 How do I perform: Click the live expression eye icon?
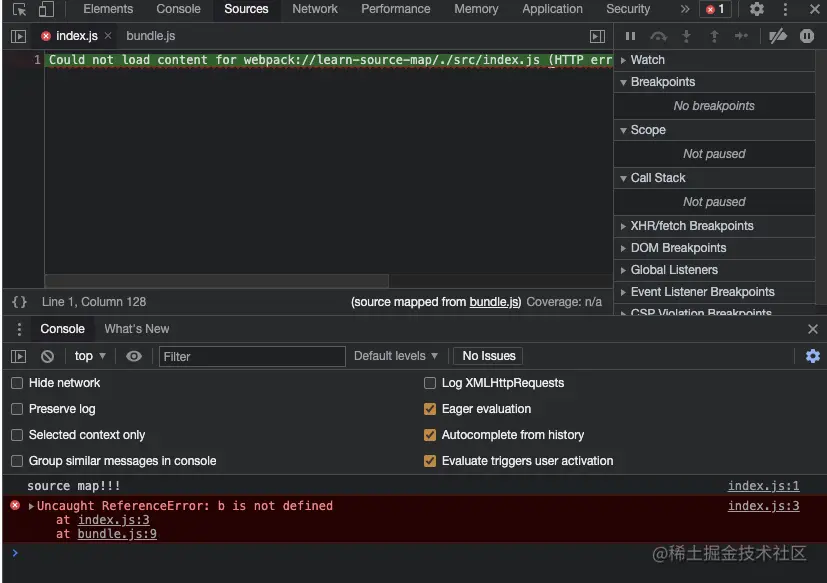coord(134,356)
